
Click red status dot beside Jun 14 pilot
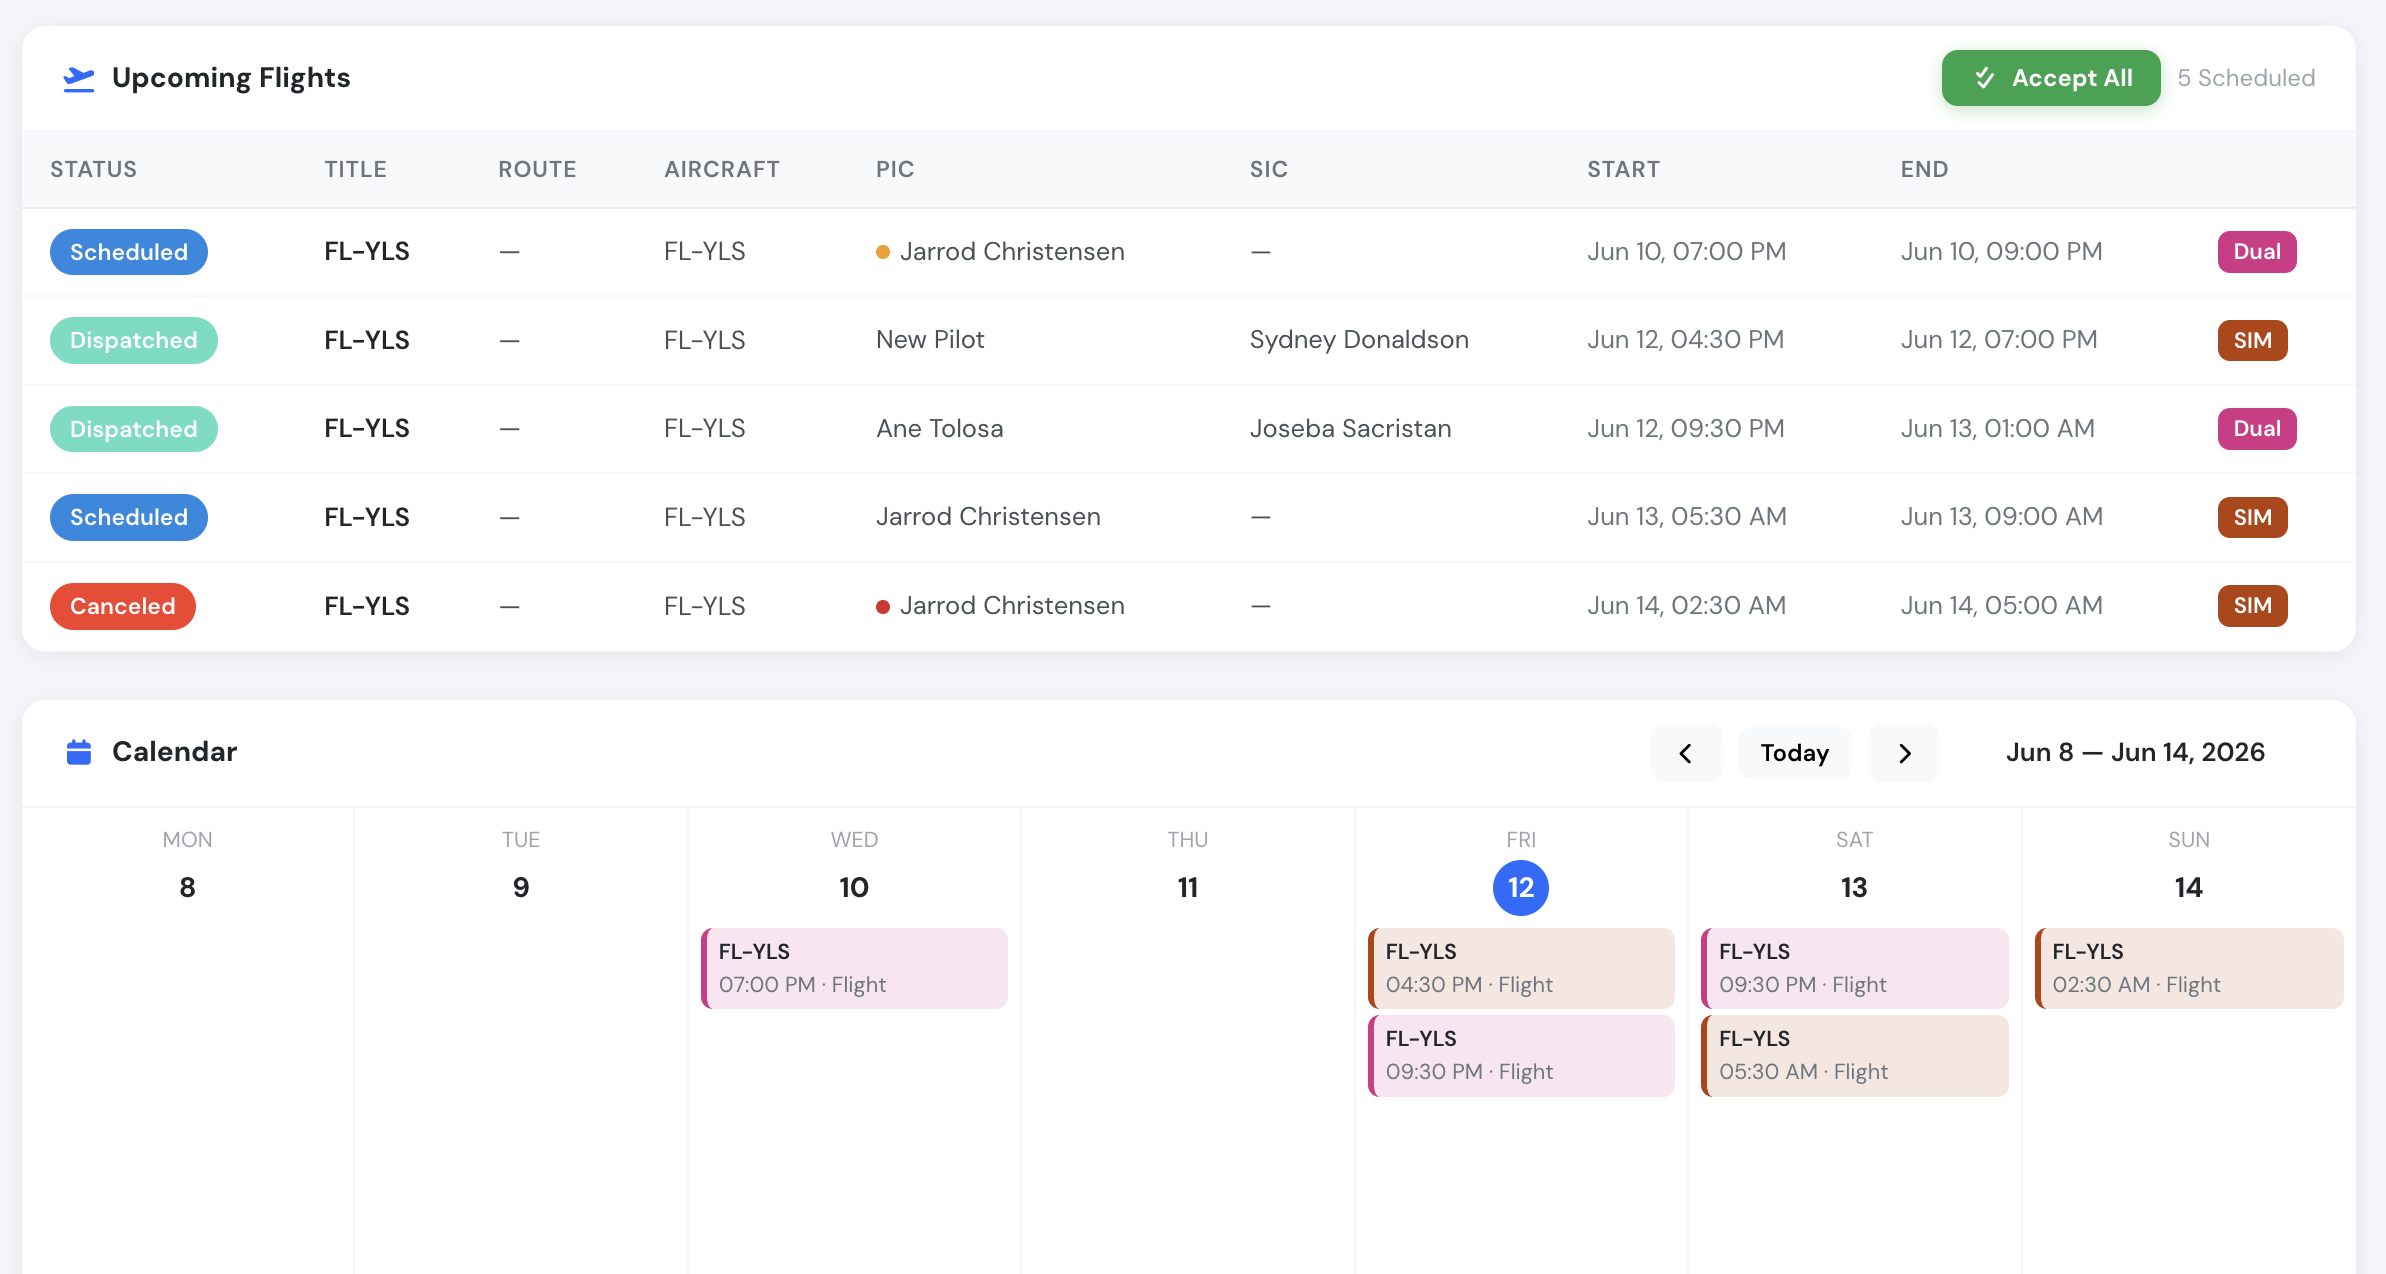pyautogui.click(x=883, y=606)
